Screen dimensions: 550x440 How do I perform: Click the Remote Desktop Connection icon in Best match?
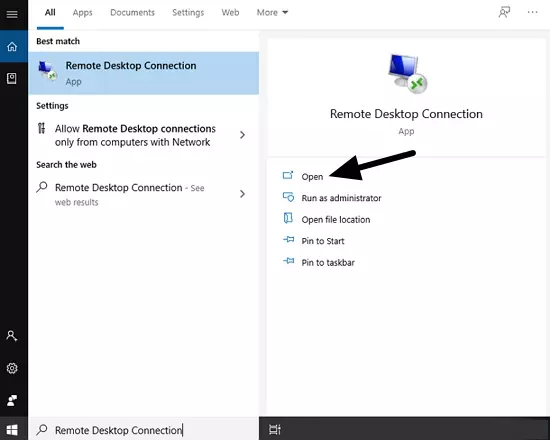pyautogui.click(x=47, y=71)
